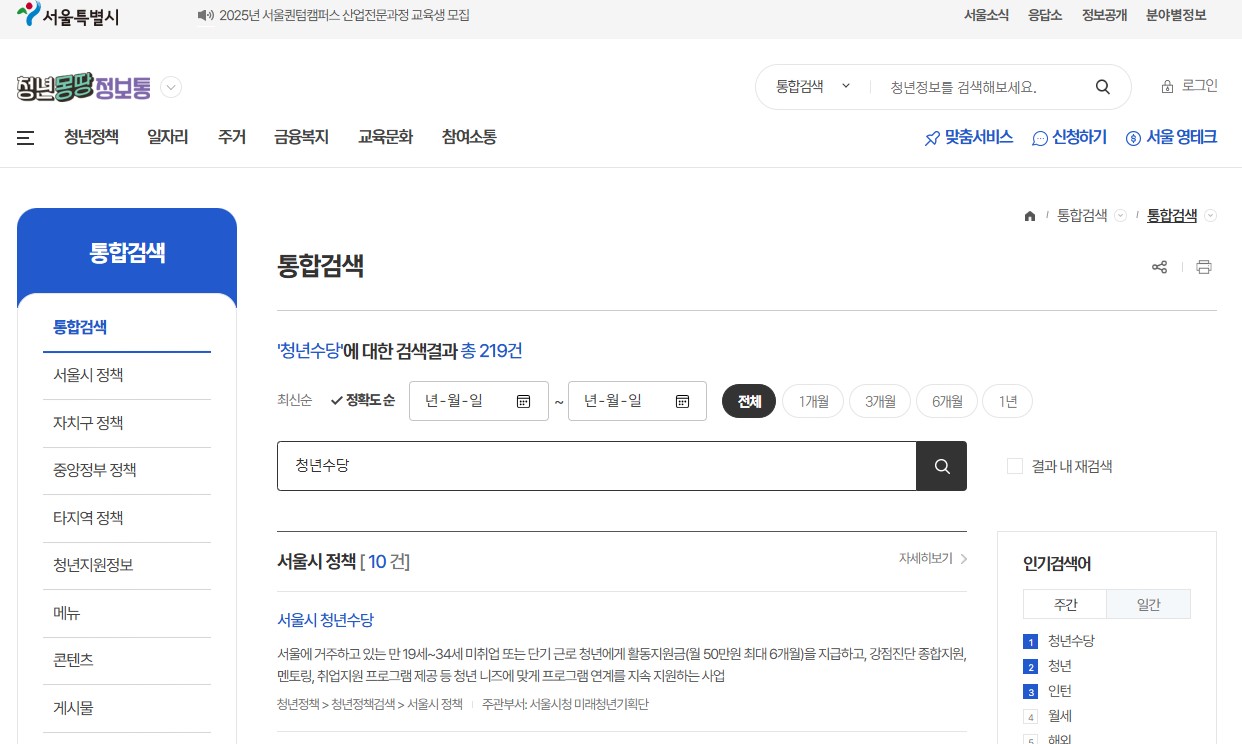Click the print icon
The height and width of the screenshot is (744, 1242).
1204,267
